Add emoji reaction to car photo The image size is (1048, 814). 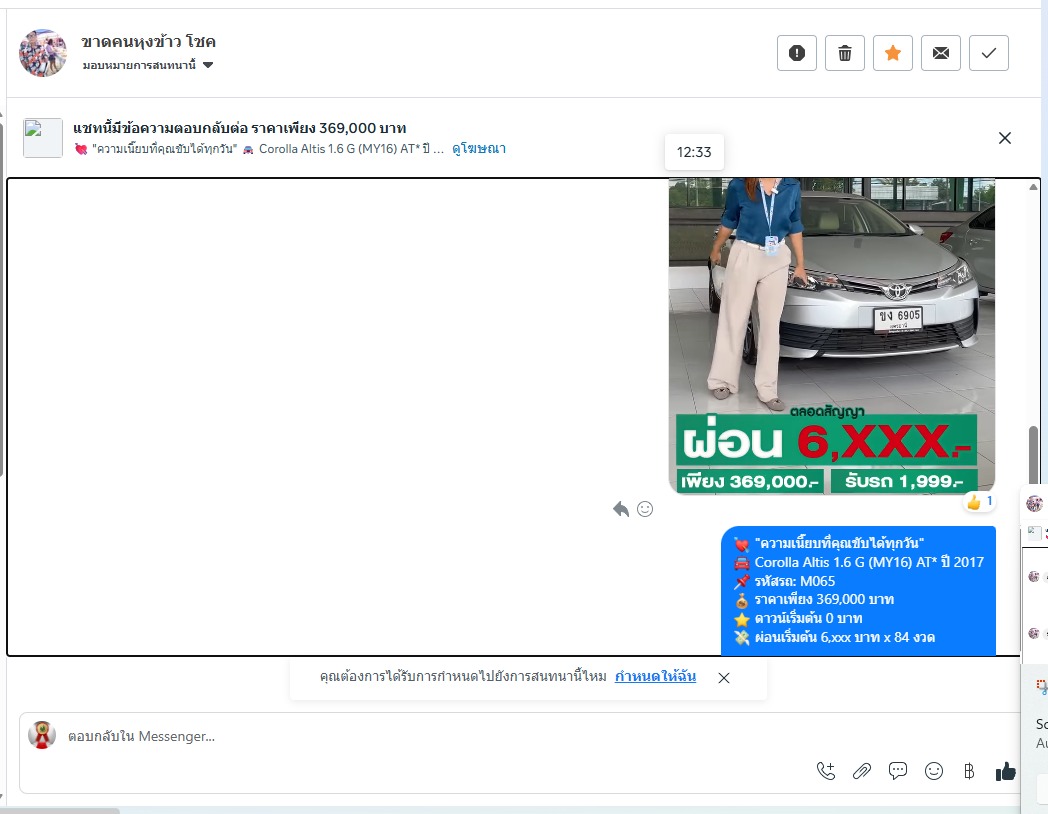click(645, 509)
